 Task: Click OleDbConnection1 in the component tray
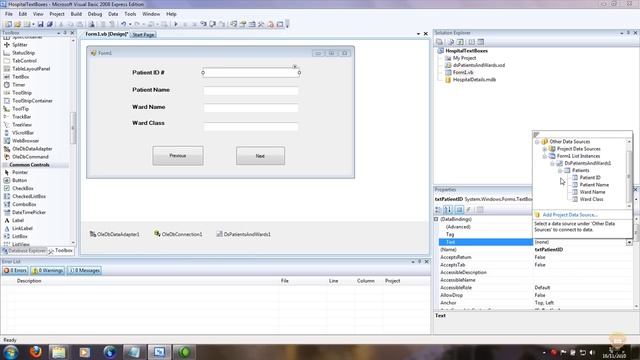[178, 234]
